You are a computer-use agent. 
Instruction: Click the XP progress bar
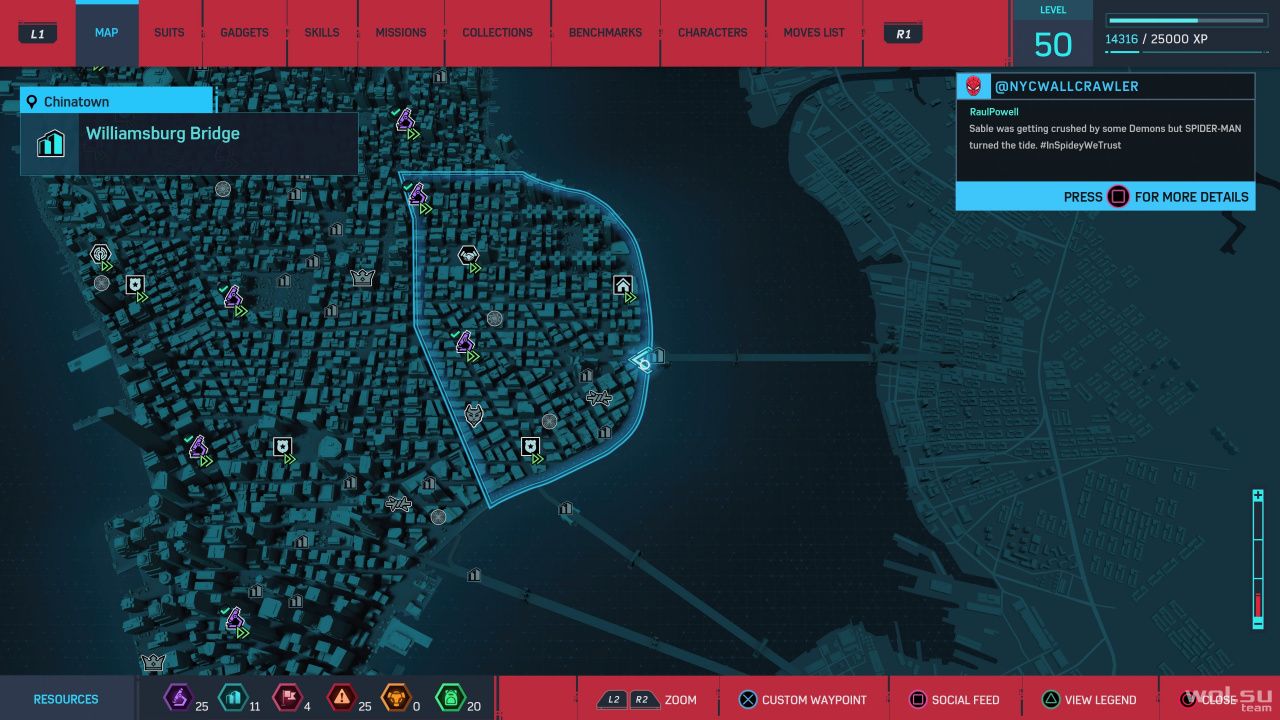click(1185, 20)
